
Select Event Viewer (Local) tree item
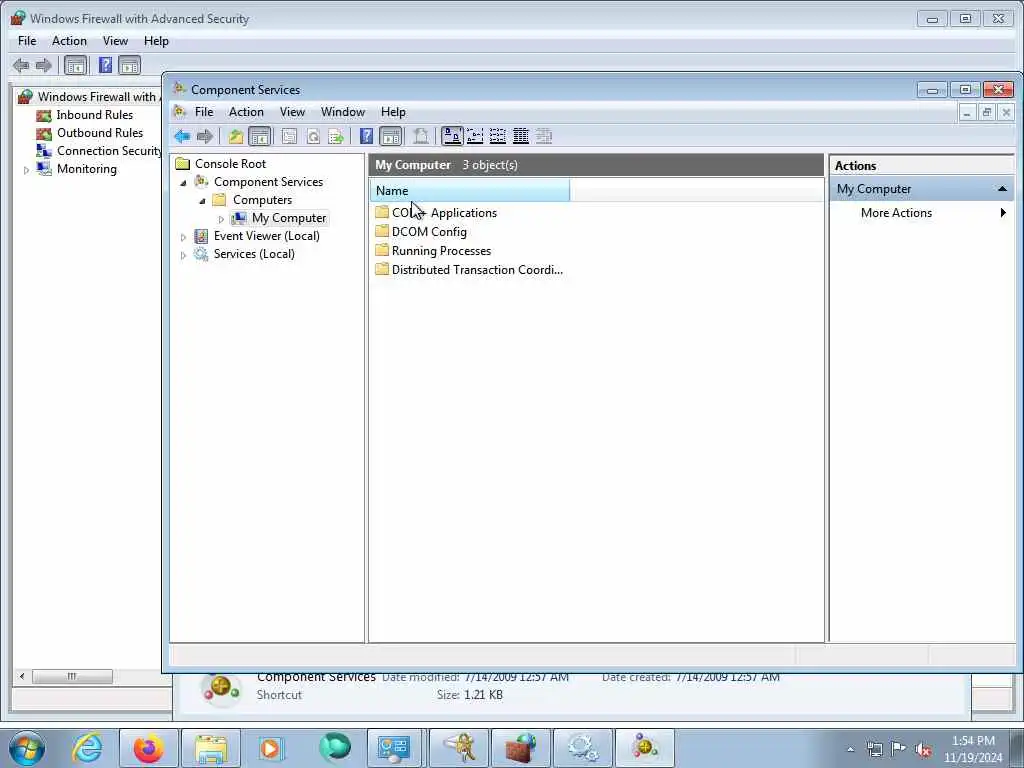pos(266,236)
